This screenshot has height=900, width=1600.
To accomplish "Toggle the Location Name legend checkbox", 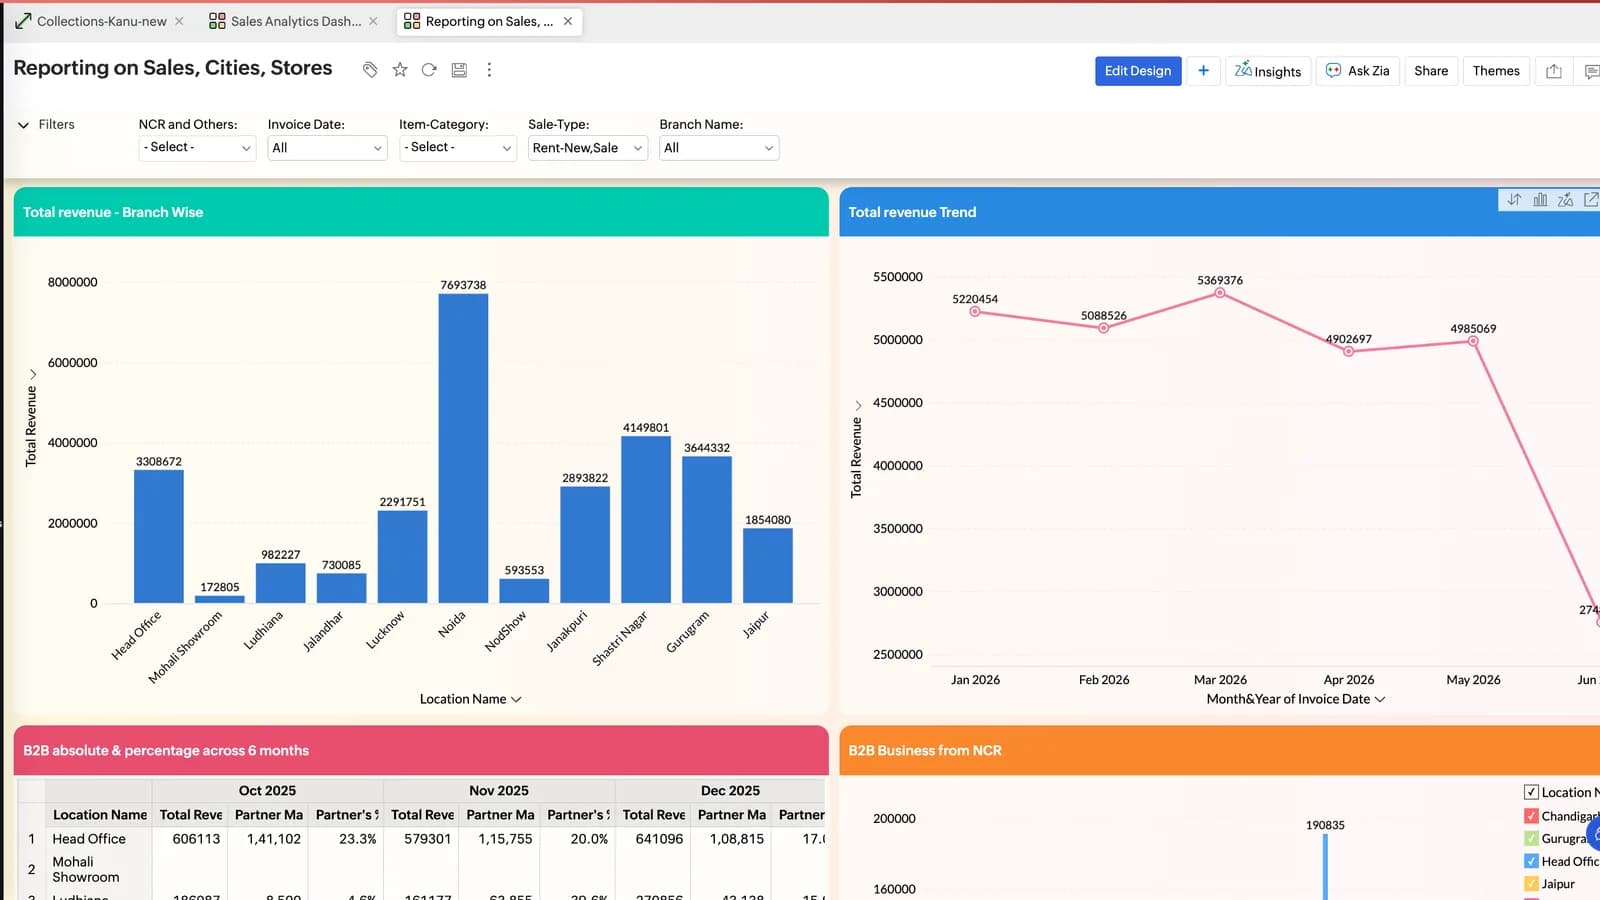I will click(x=1531, y=792).
